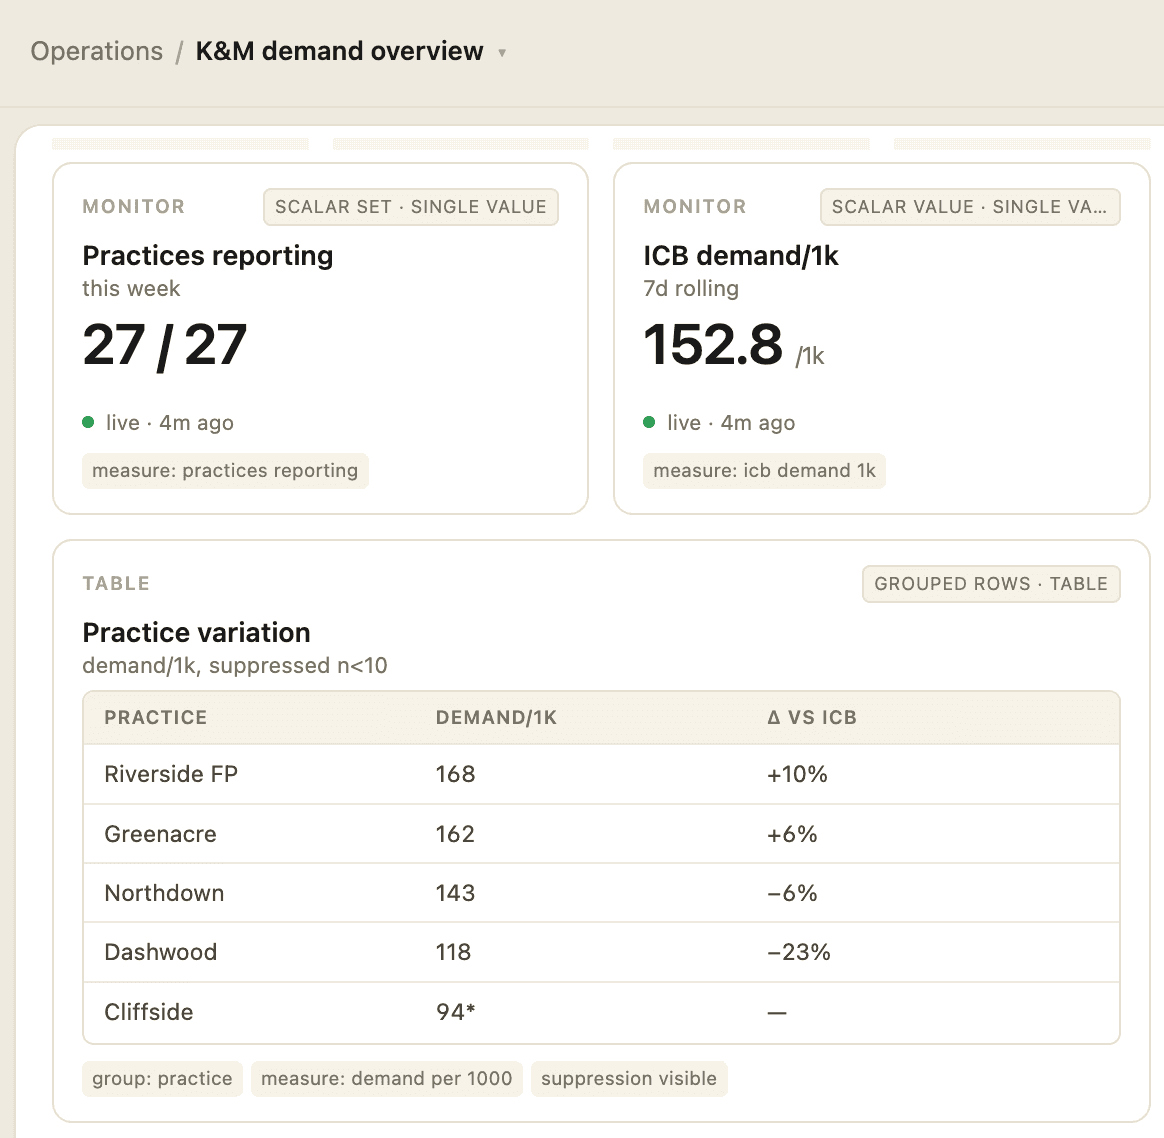
Task: Click the SCALAR SET · SINGLE VALUE badge
Action: [411, 207]
